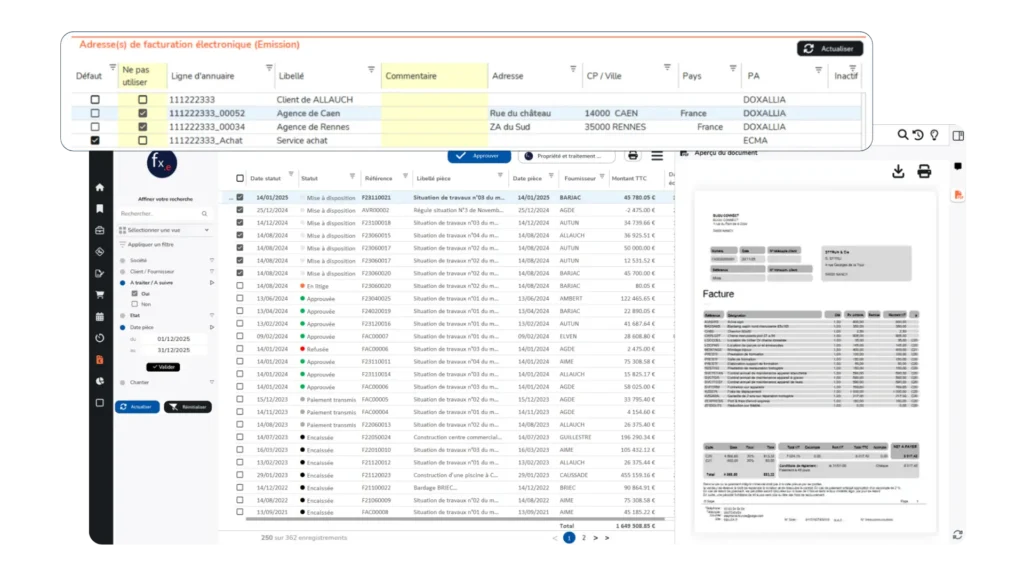Open the hamburger menu above the table

coord(657,155)
